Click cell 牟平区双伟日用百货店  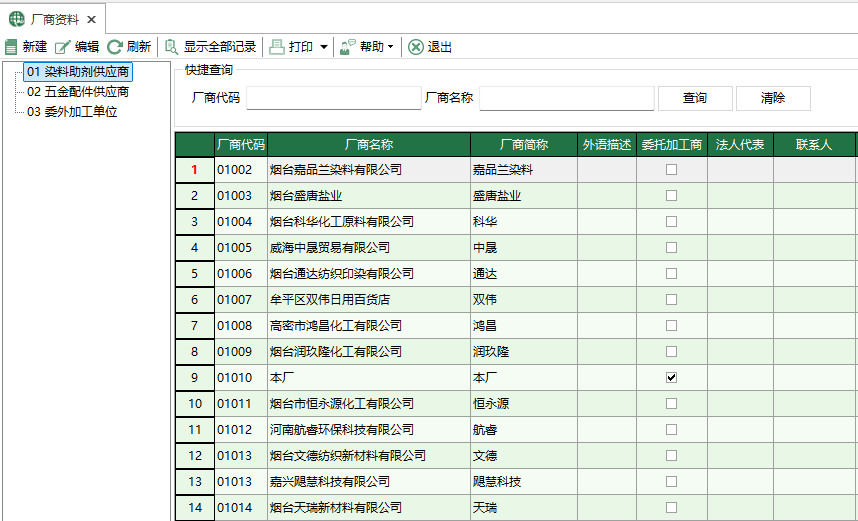369,299
